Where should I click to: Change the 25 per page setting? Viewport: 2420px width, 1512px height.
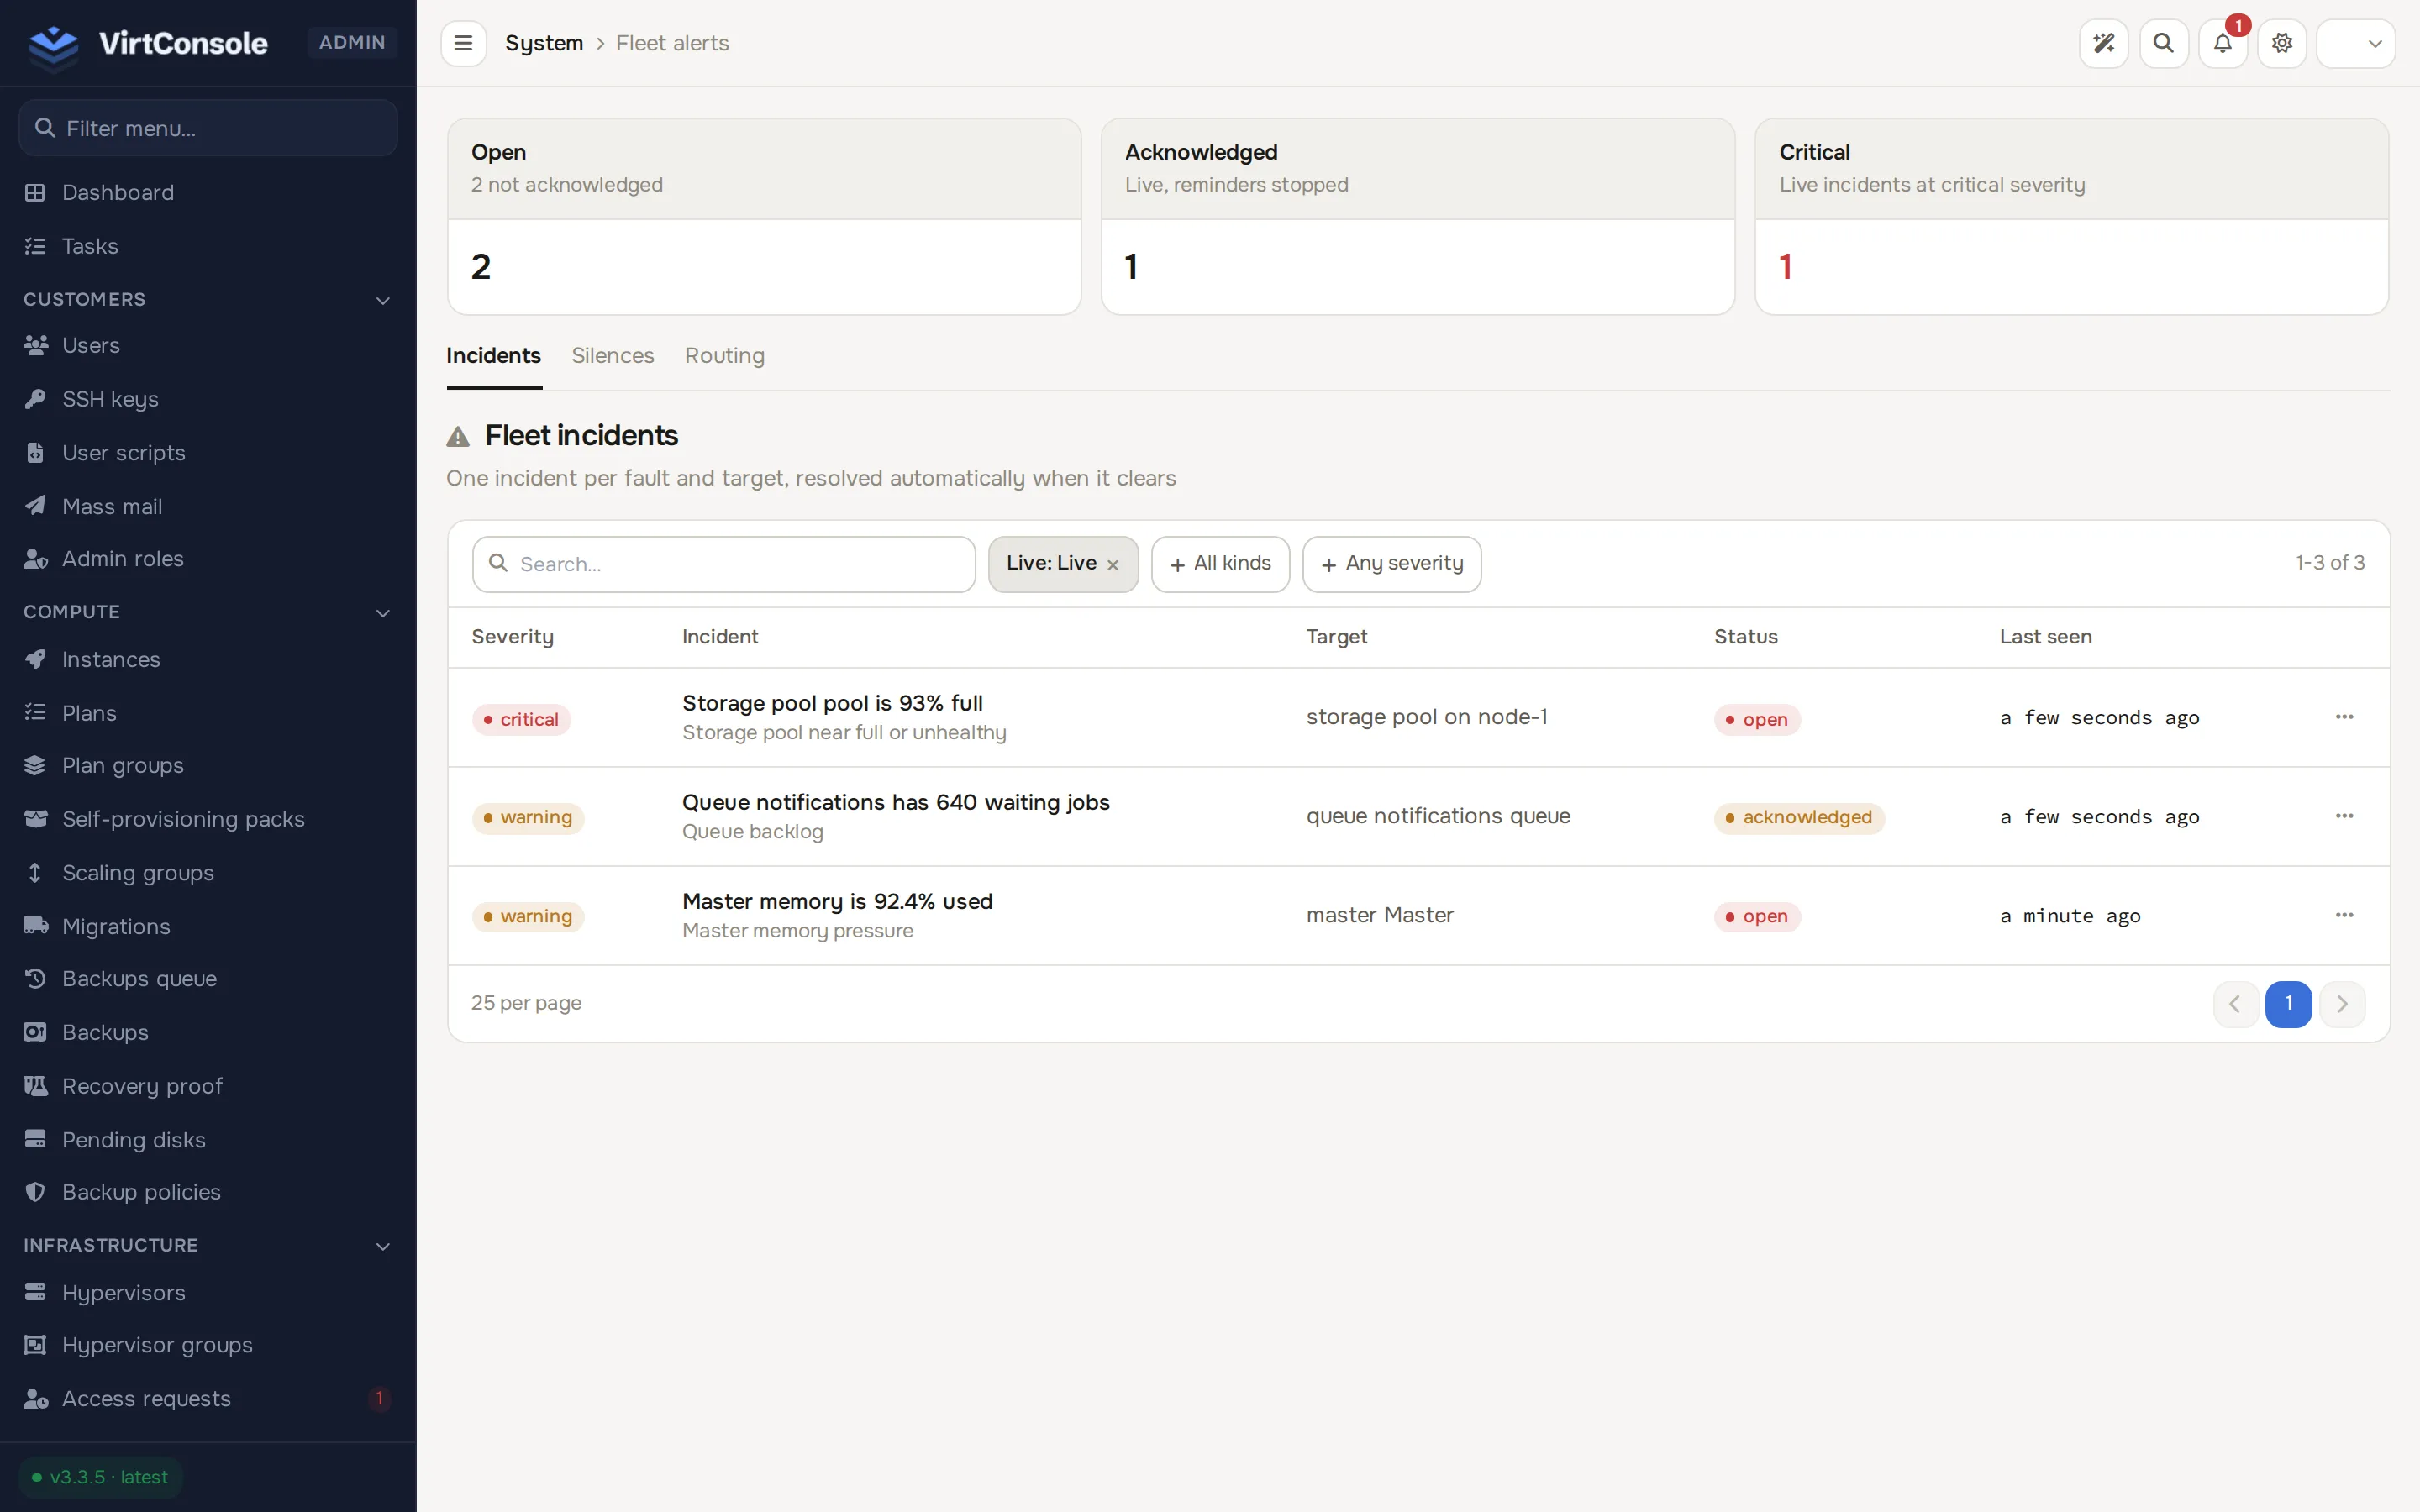tap(526, 1003)
